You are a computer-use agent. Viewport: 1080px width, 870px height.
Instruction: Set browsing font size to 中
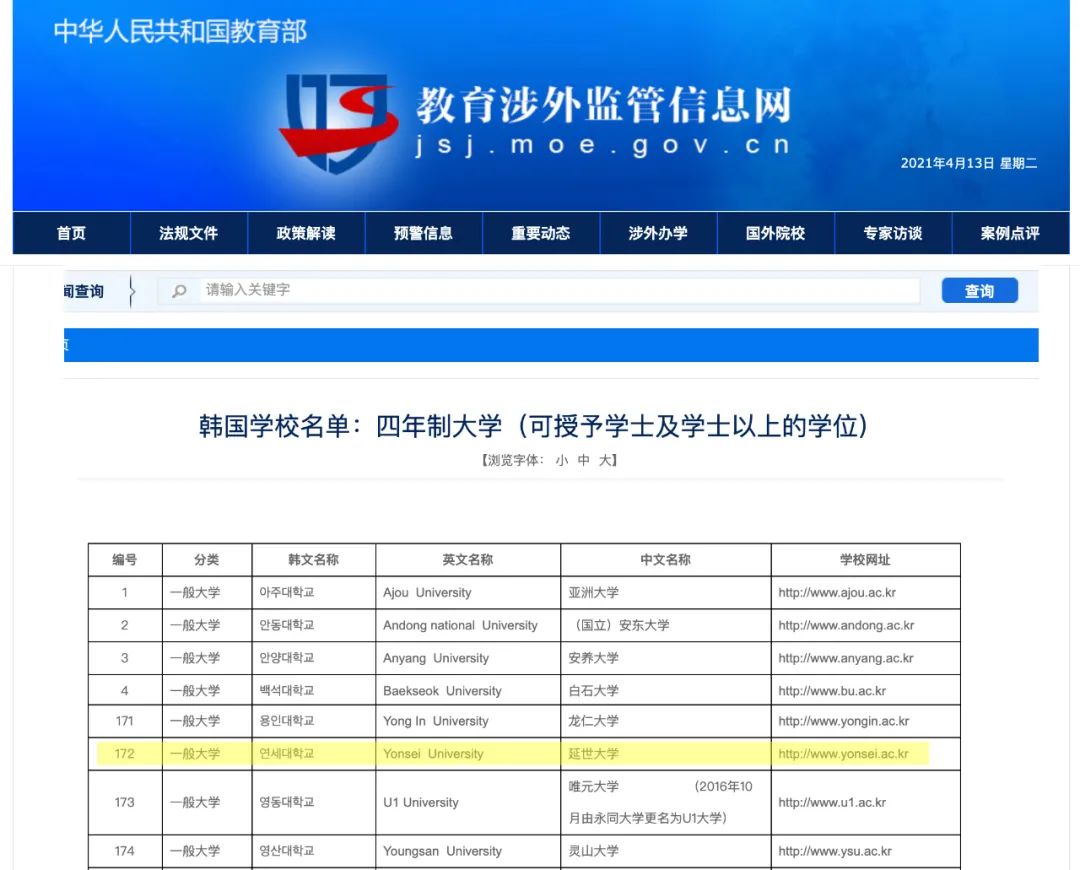[x=583, y=460]
